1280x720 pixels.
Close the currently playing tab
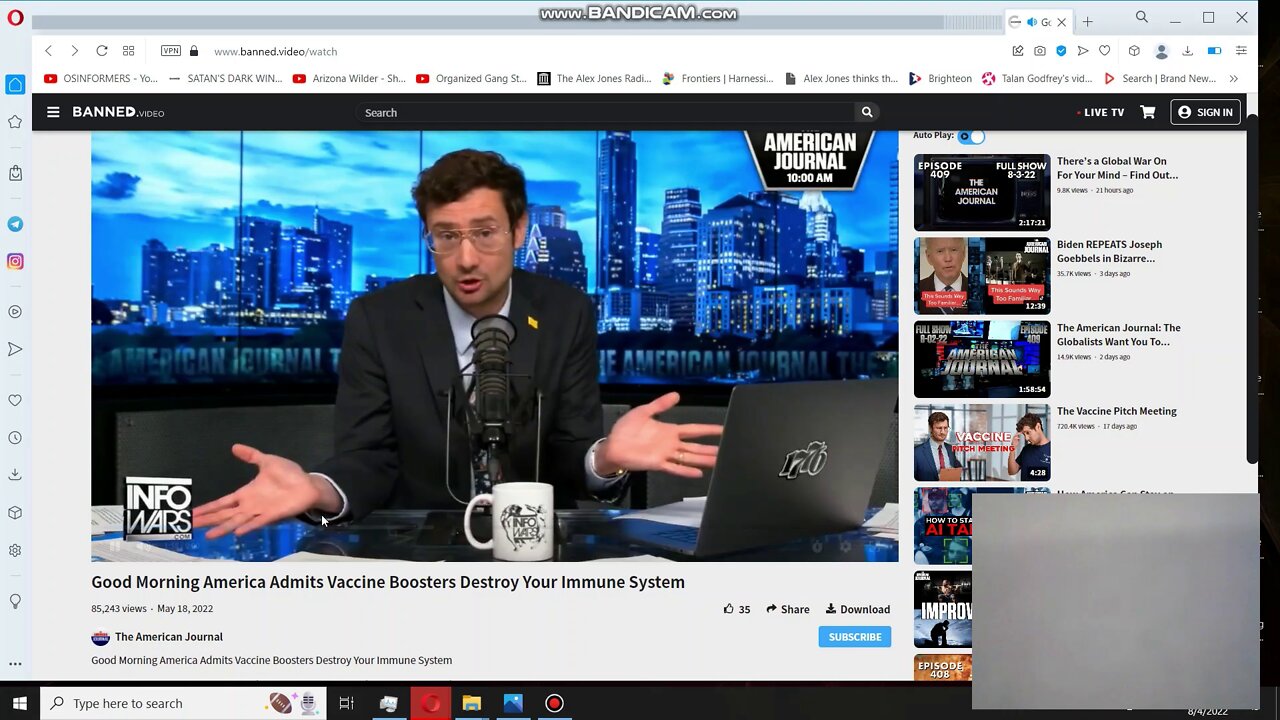pos(1062,22)
